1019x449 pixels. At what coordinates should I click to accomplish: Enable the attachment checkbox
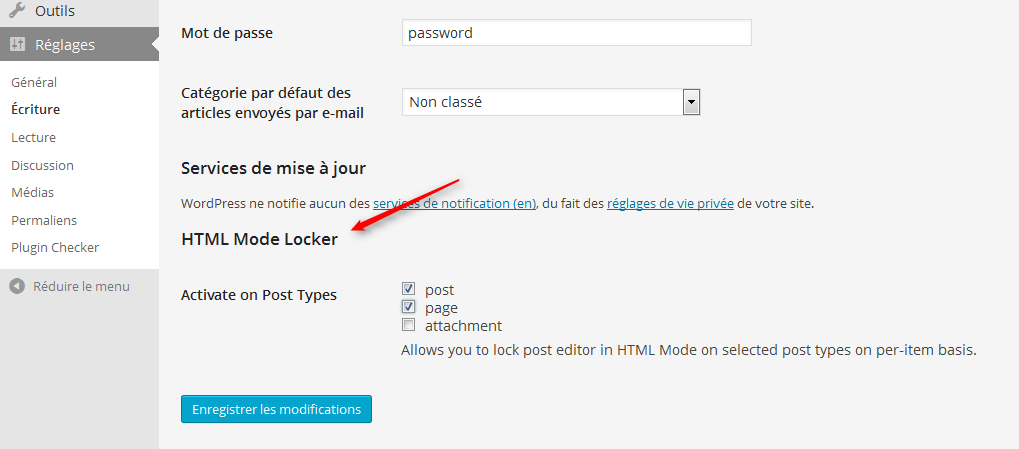click(x=409, y=325)
